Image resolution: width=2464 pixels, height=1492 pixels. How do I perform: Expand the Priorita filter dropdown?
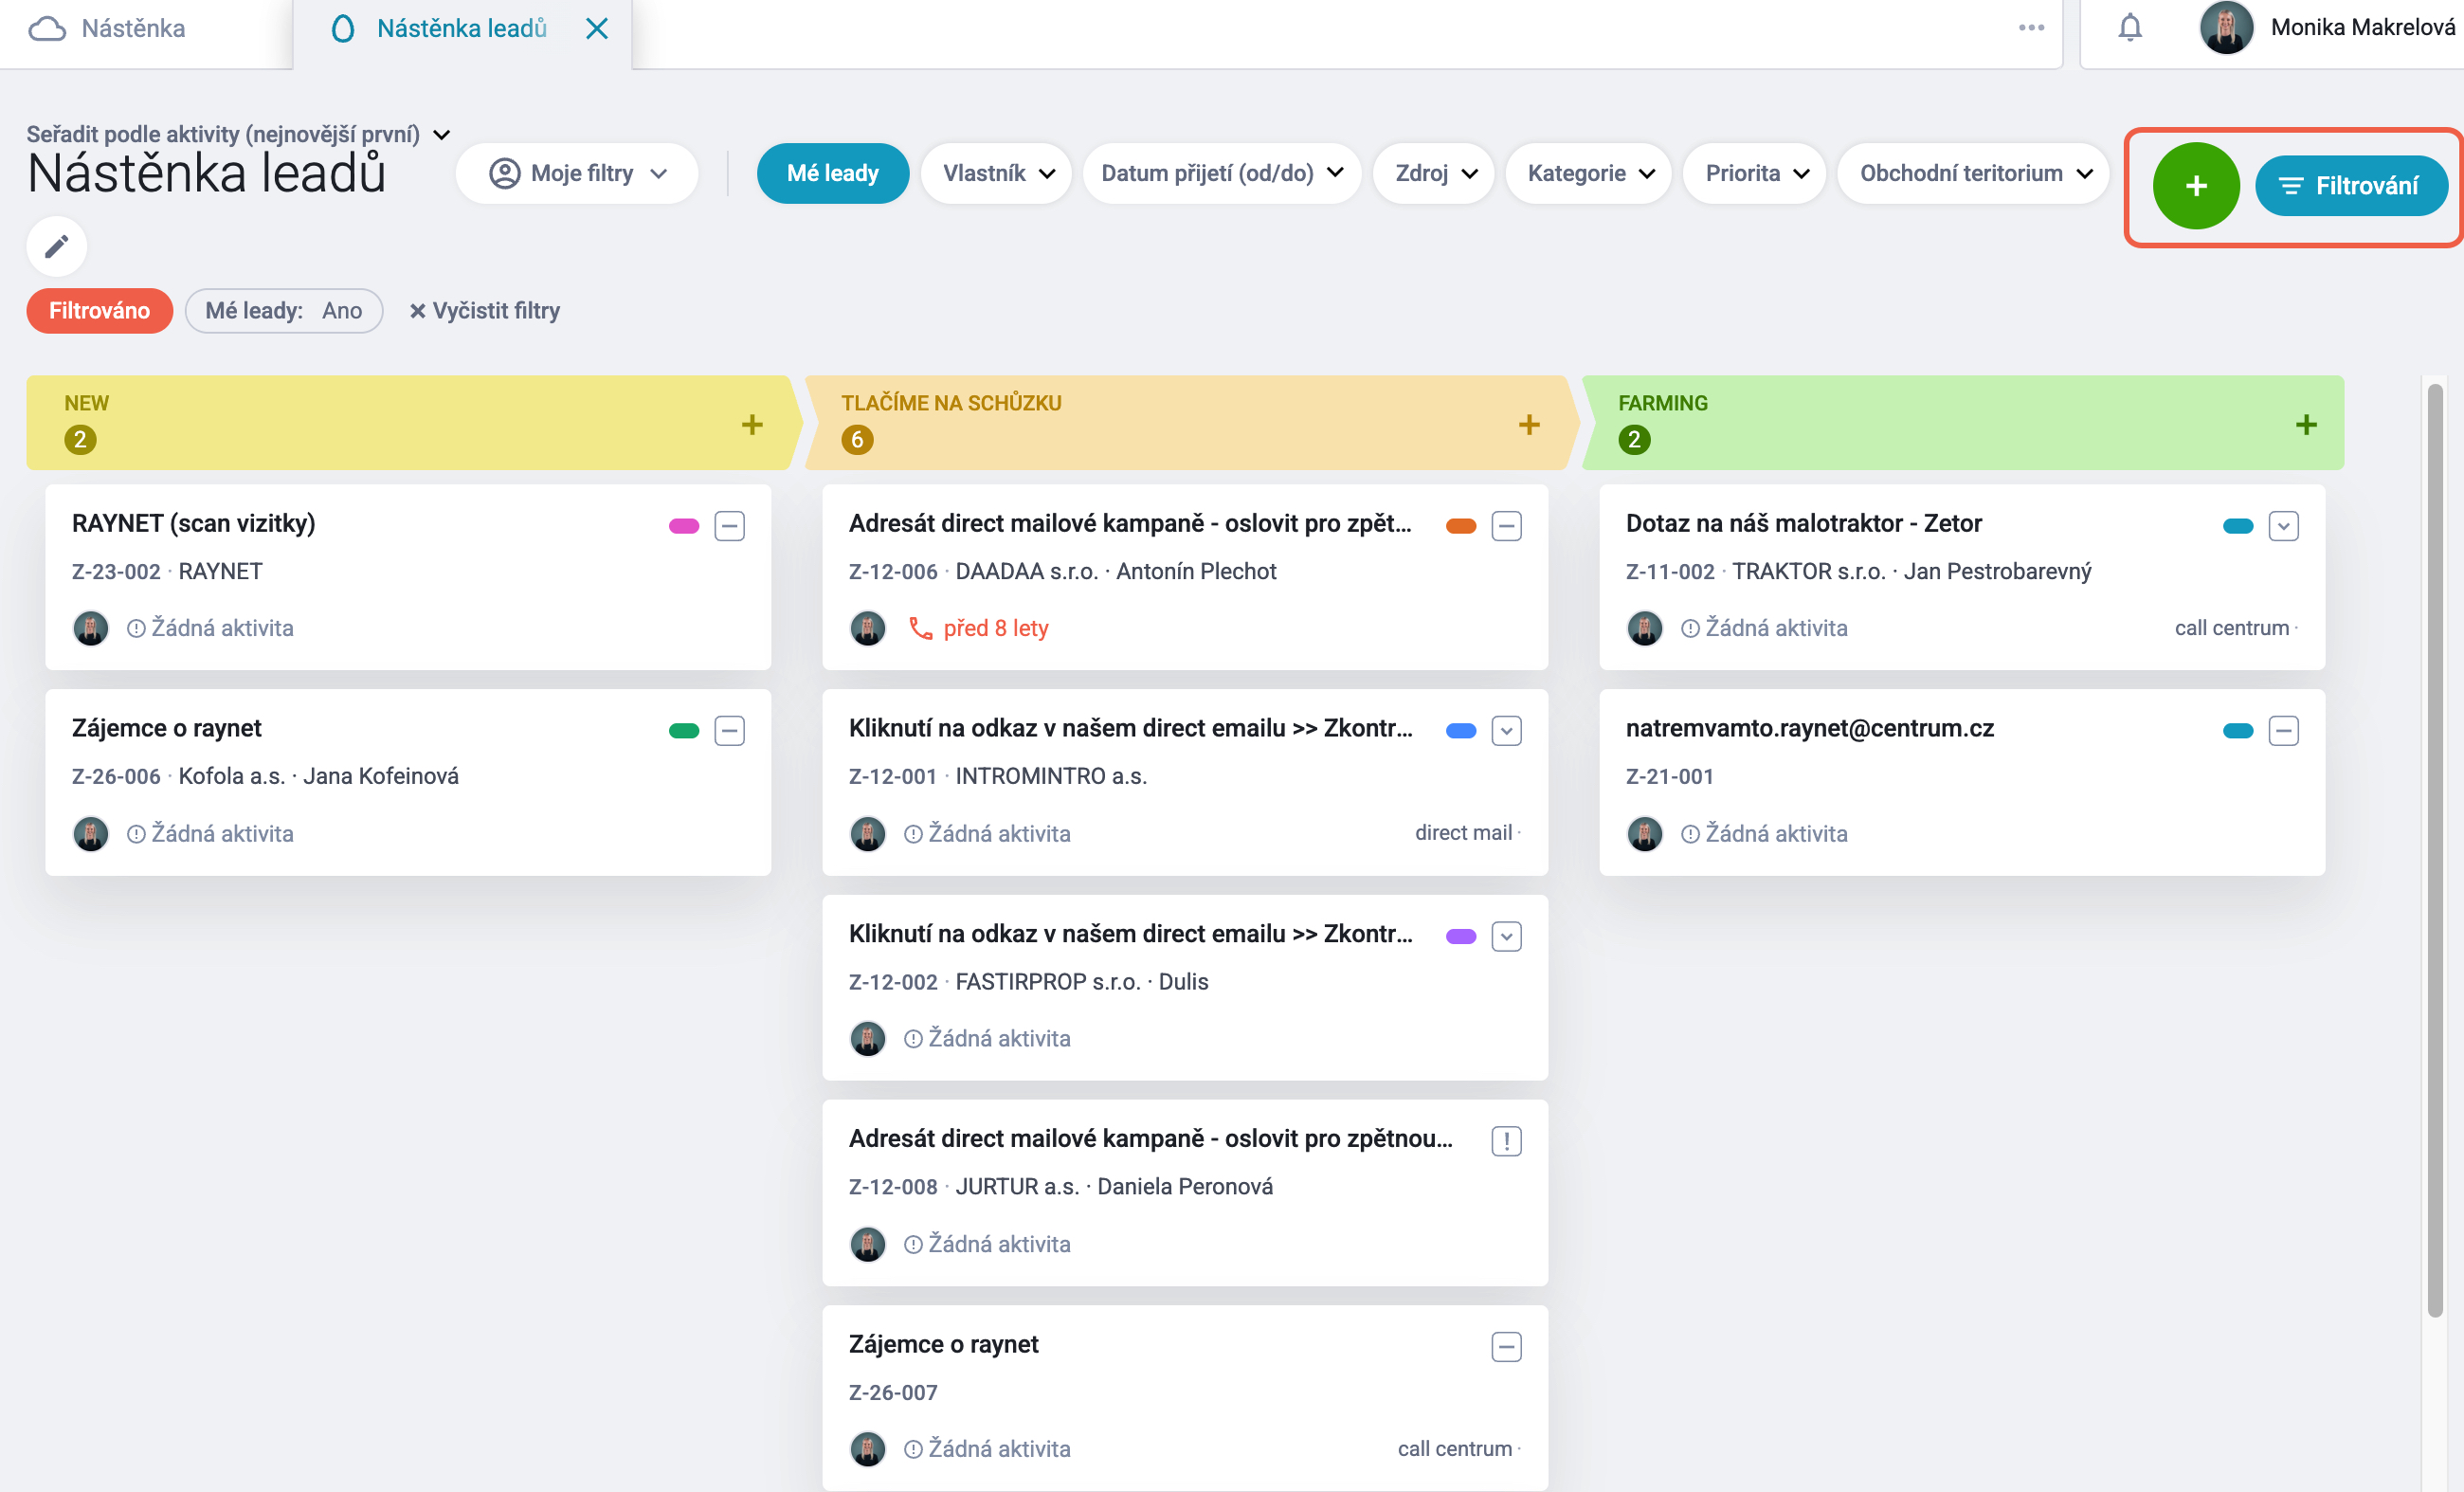coord(1755,173)
